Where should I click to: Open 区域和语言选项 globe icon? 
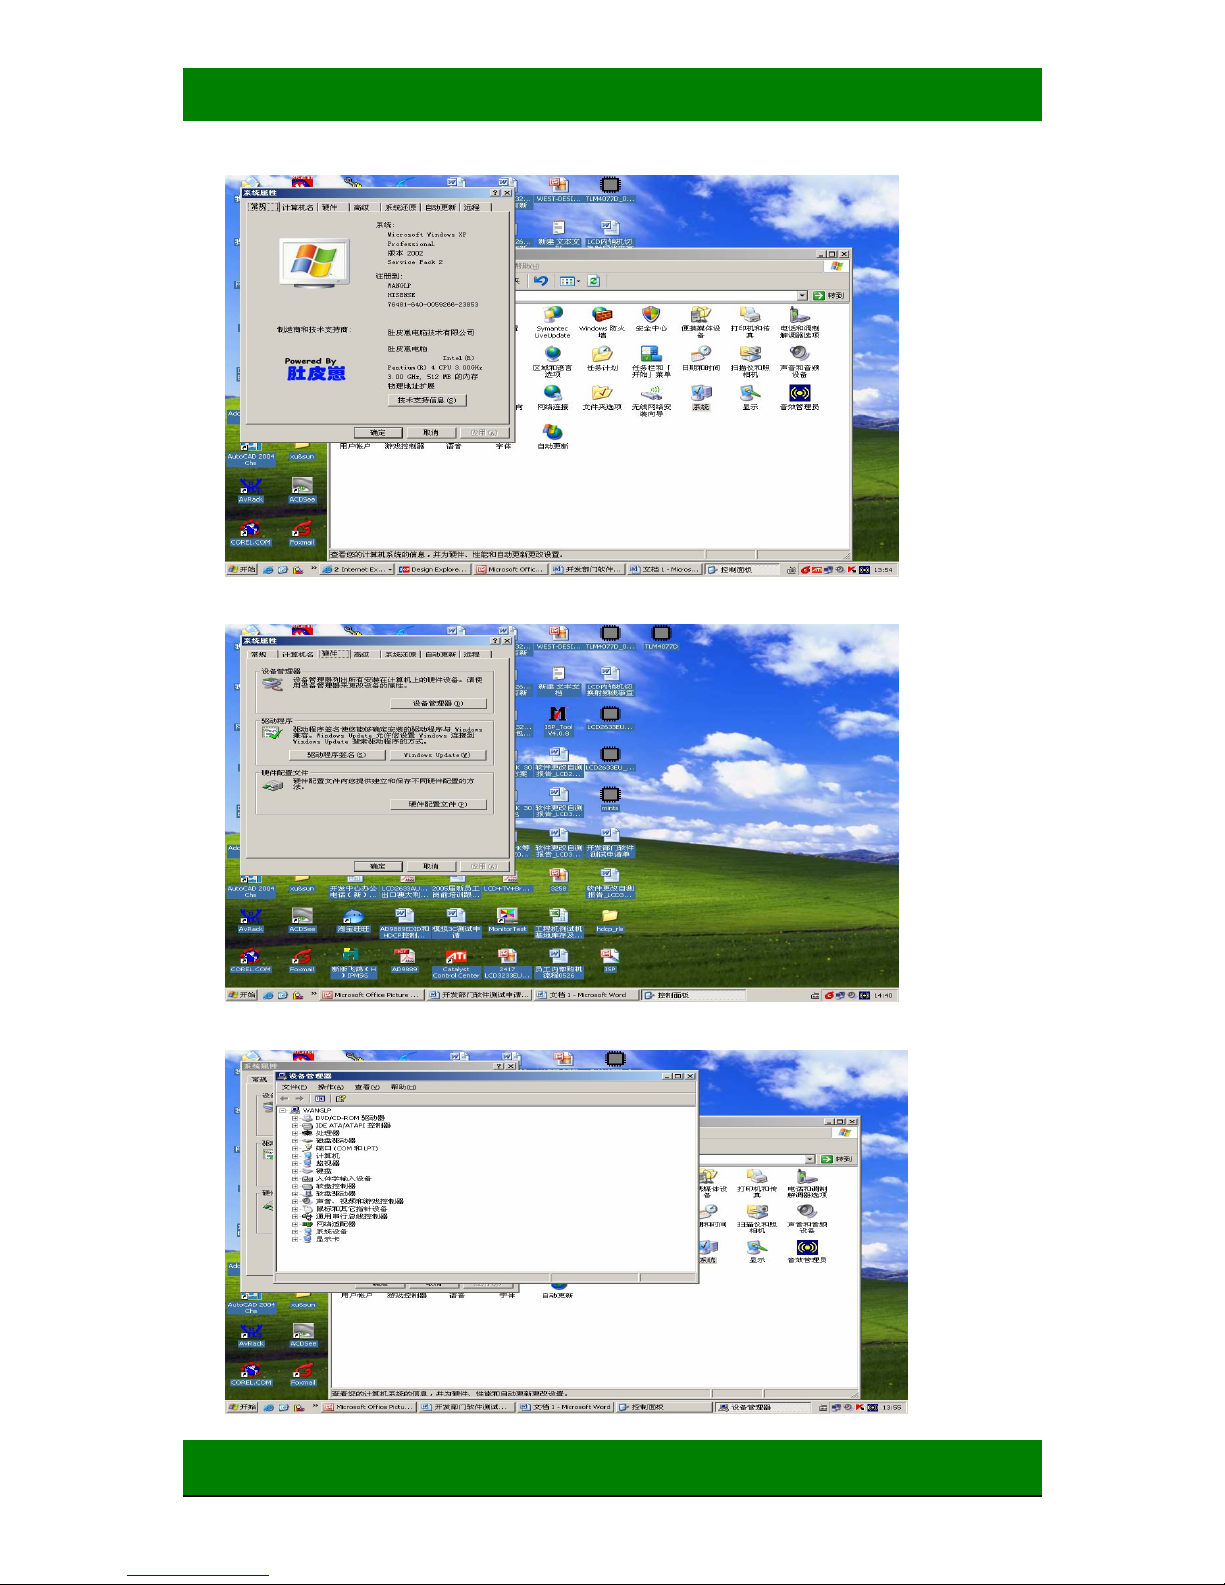point(552,361)
